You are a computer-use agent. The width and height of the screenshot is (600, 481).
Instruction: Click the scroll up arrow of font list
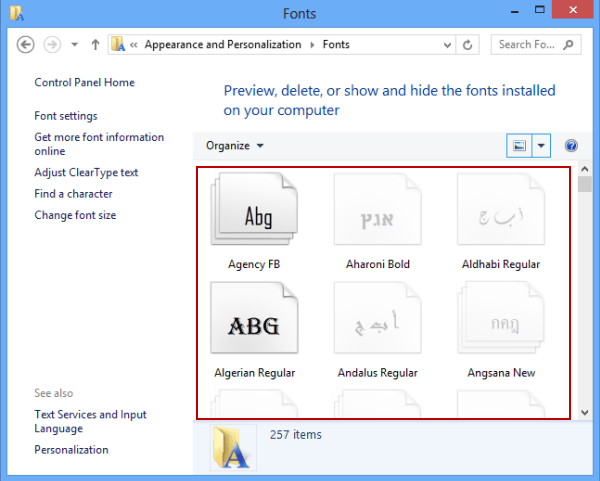585,169
